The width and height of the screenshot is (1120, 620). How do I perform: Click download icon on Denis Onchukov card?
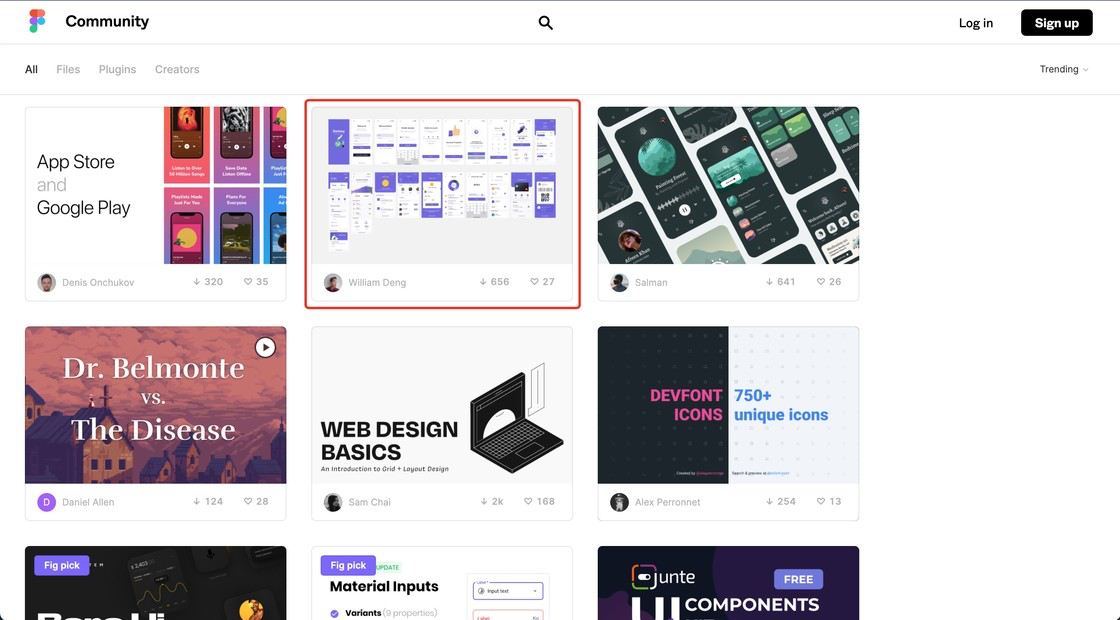tap(196, 282)
